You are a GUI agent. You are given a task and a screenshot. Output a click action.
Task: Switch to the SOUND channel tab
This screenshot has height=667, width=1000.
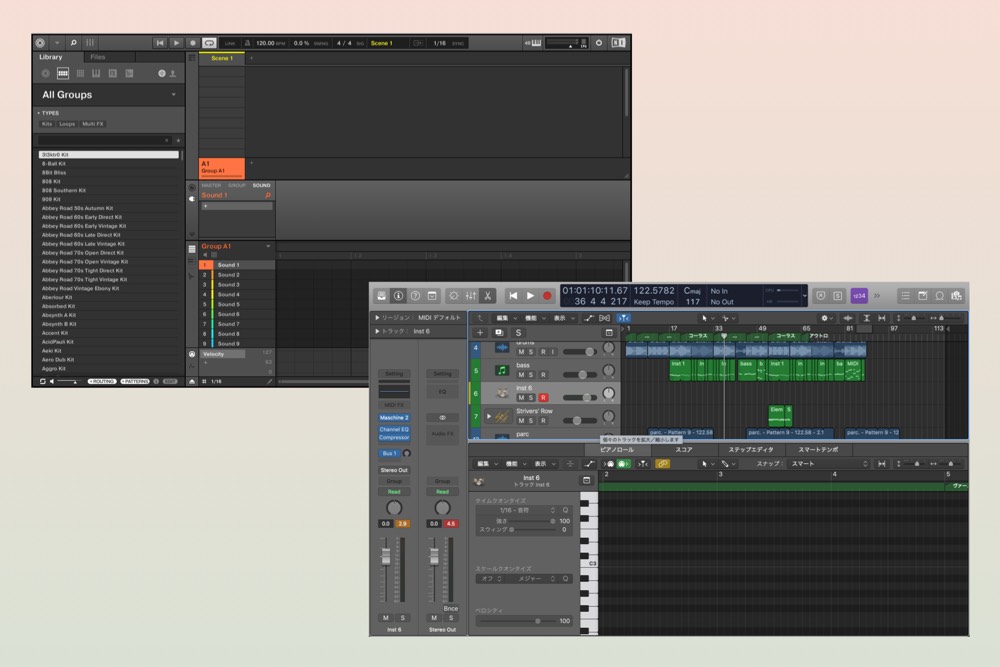click(261, 186)
